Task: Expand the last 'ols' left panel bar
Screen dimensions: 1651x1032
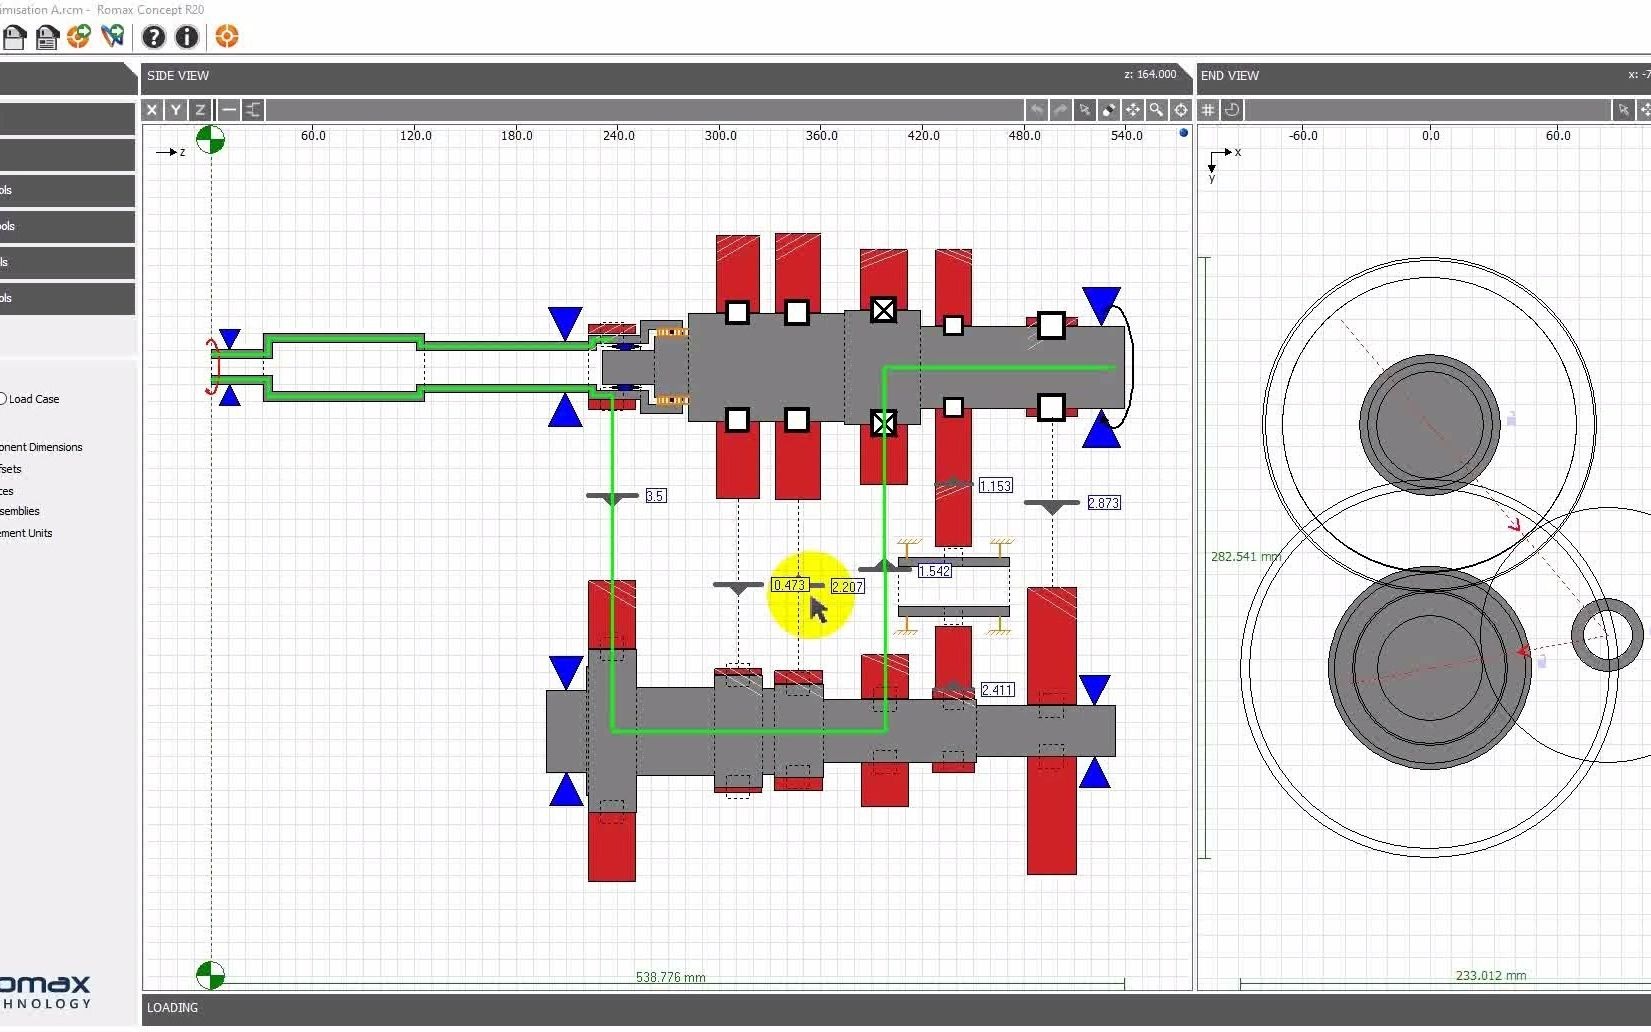Action: click(67, 298)
